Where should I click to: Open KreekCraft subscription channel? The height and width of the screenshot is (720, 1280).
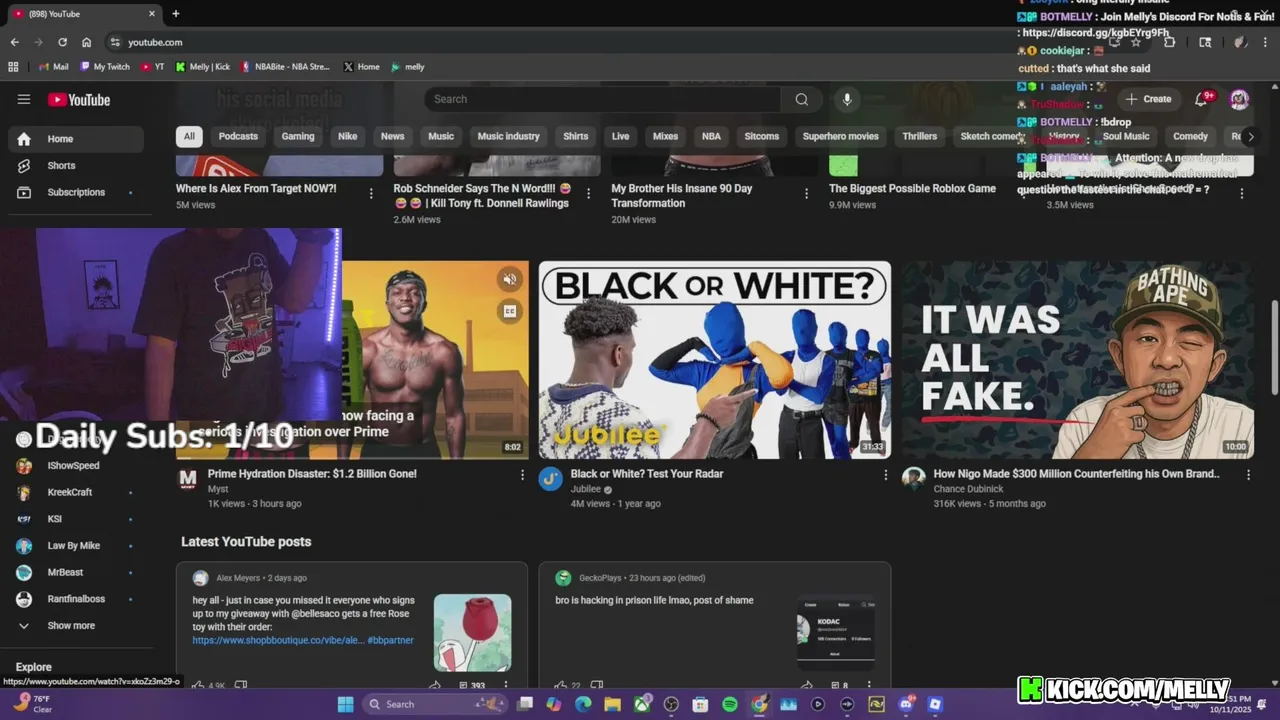click(76, 492)
